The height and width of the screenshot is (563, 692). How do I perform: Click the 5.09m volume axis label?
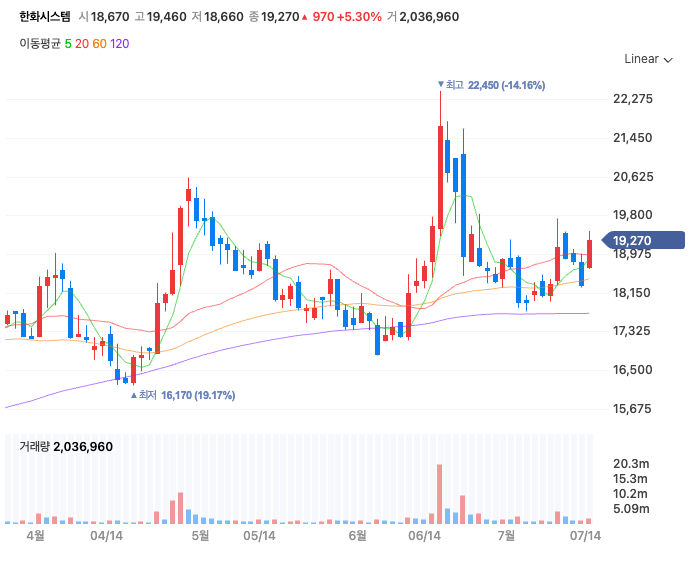click(631, 509)
